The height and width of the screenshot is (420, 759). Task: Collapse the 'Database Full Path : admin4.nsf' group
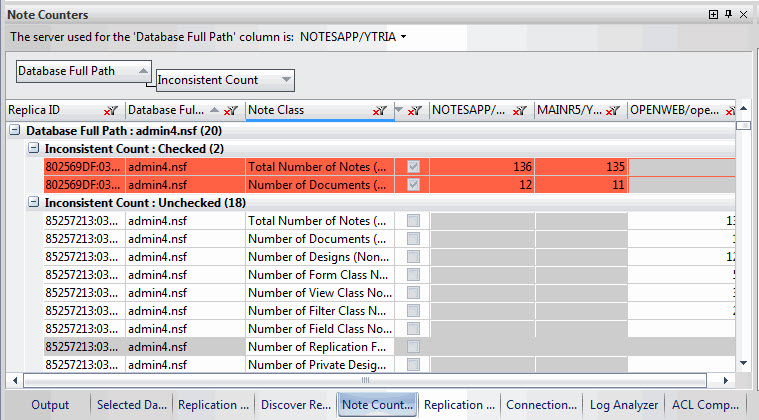click(x=15, y=130)
